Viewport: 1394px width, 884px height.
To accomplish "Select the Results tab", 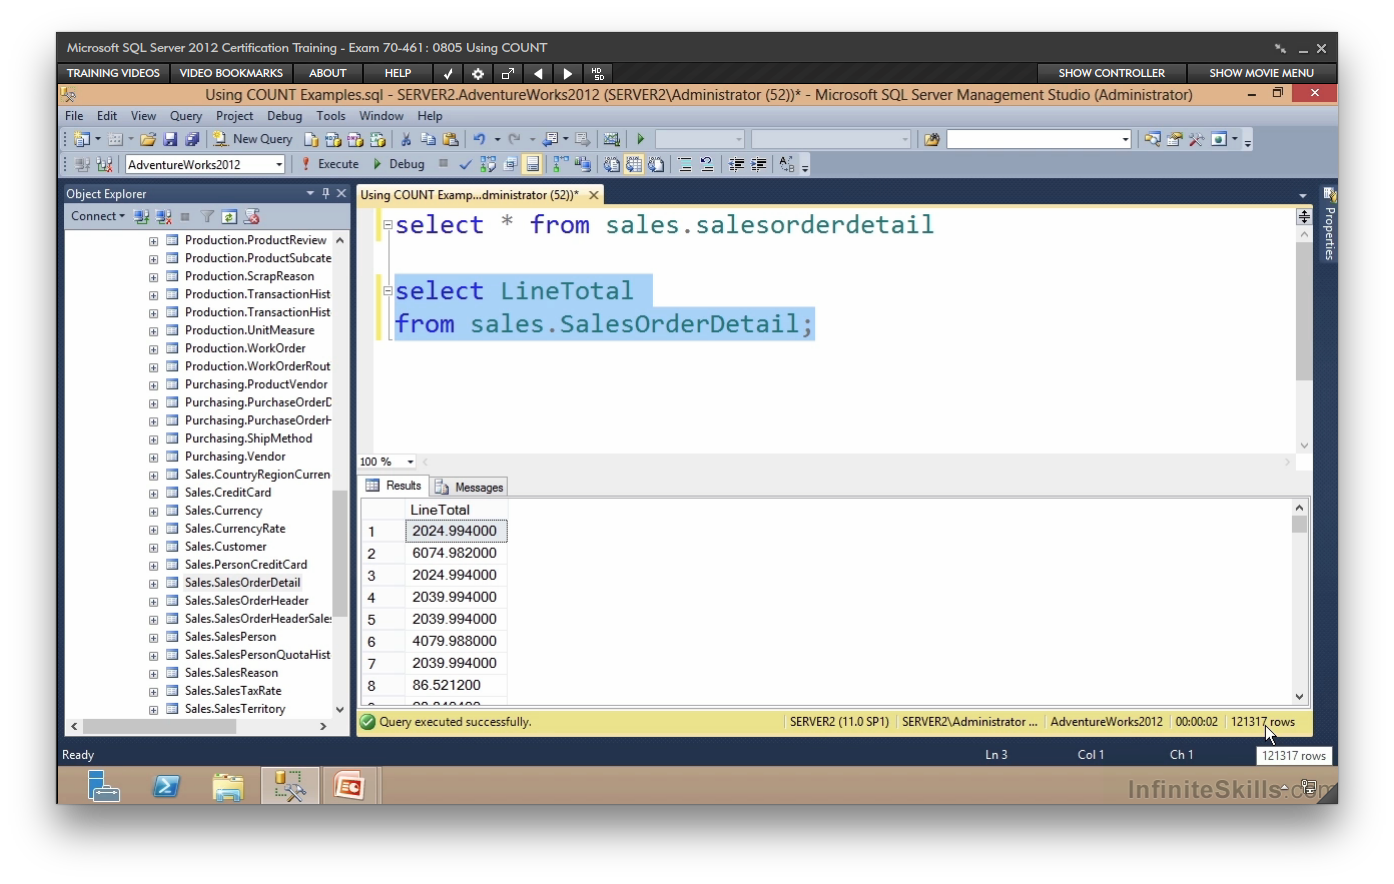I will click(x=394, y=485).
